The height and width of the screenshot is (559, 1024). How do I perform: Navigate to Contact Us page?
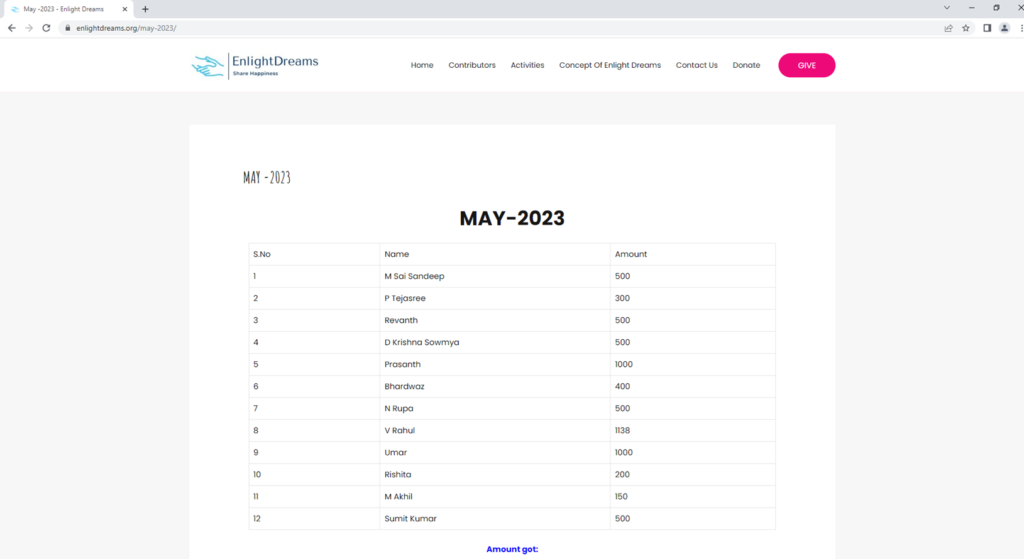pyautogui.click(x=696, y=65)
